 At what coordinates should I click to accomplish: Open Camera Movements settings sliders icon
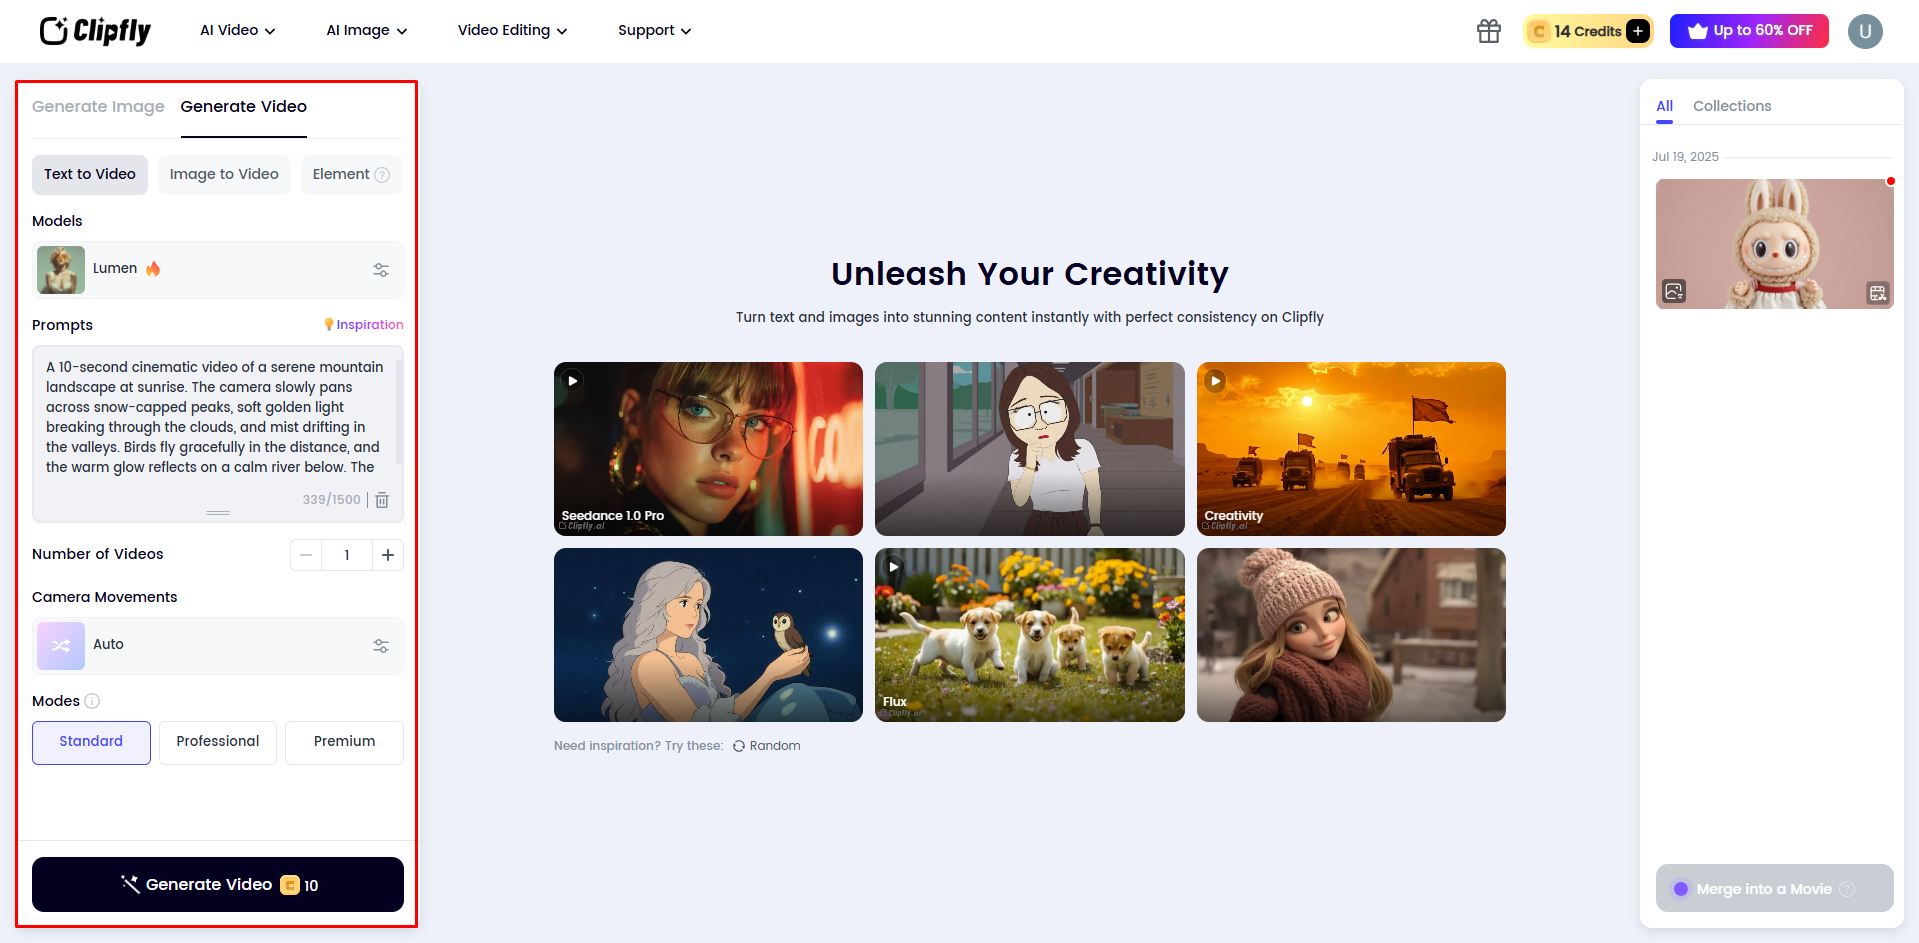(x=381, y=646)
